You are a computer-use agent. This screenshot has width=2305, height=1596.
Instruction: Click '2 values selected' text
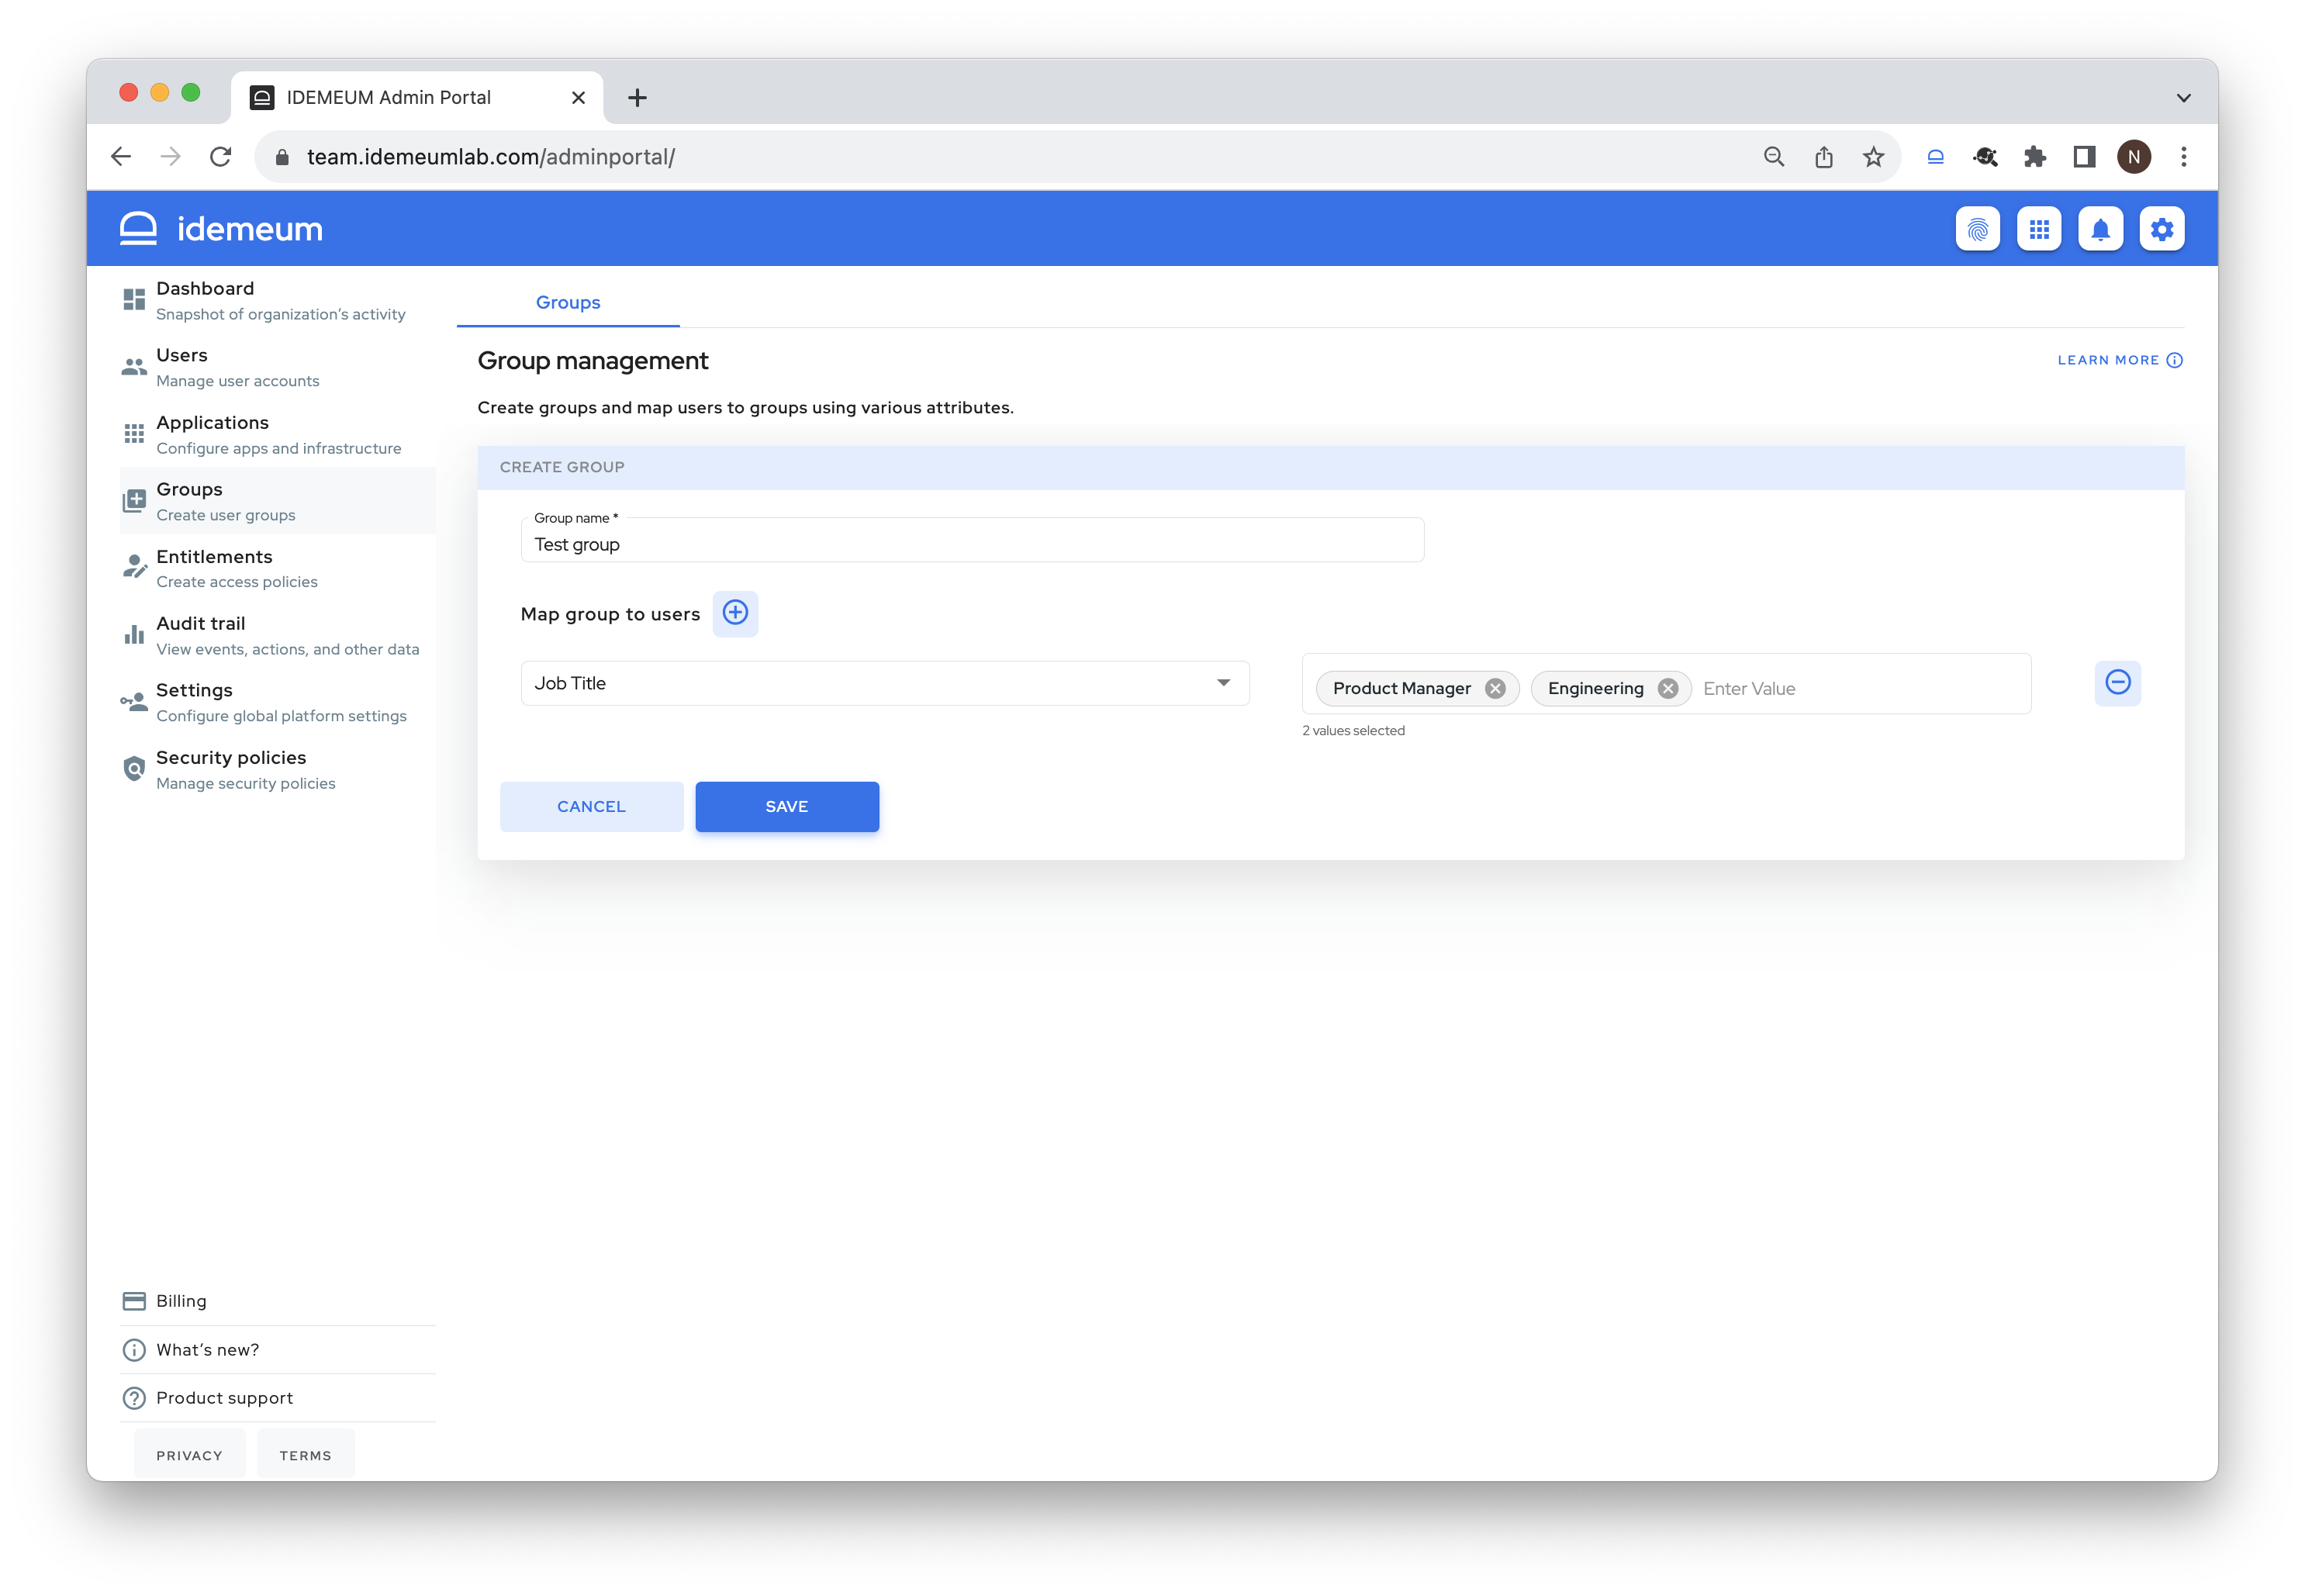pos(1353,731)
